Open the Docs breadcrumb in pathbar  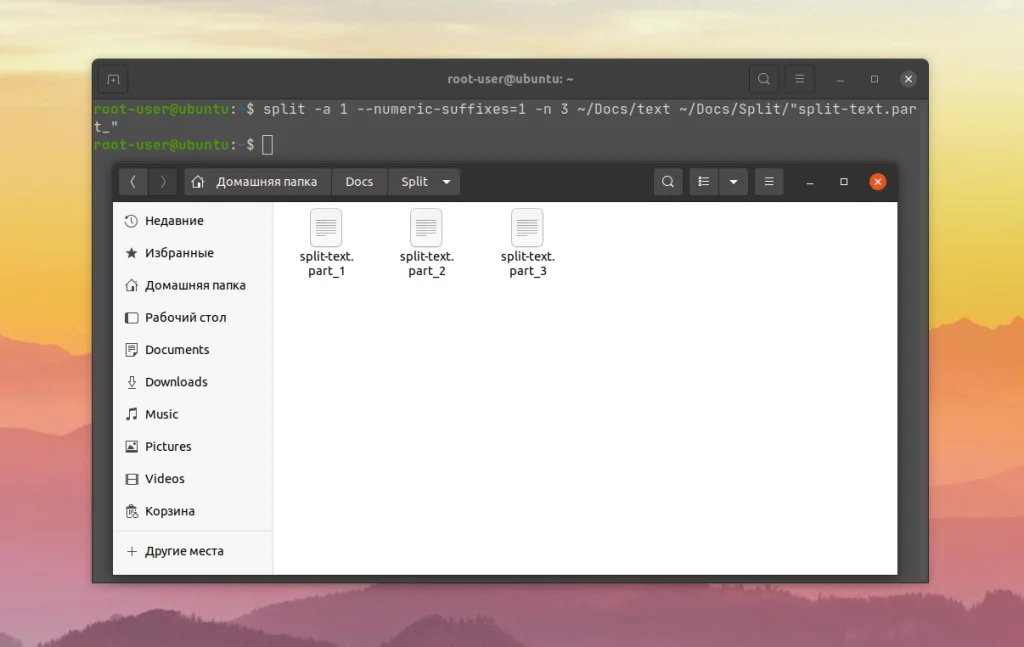[x=358, y=182]
